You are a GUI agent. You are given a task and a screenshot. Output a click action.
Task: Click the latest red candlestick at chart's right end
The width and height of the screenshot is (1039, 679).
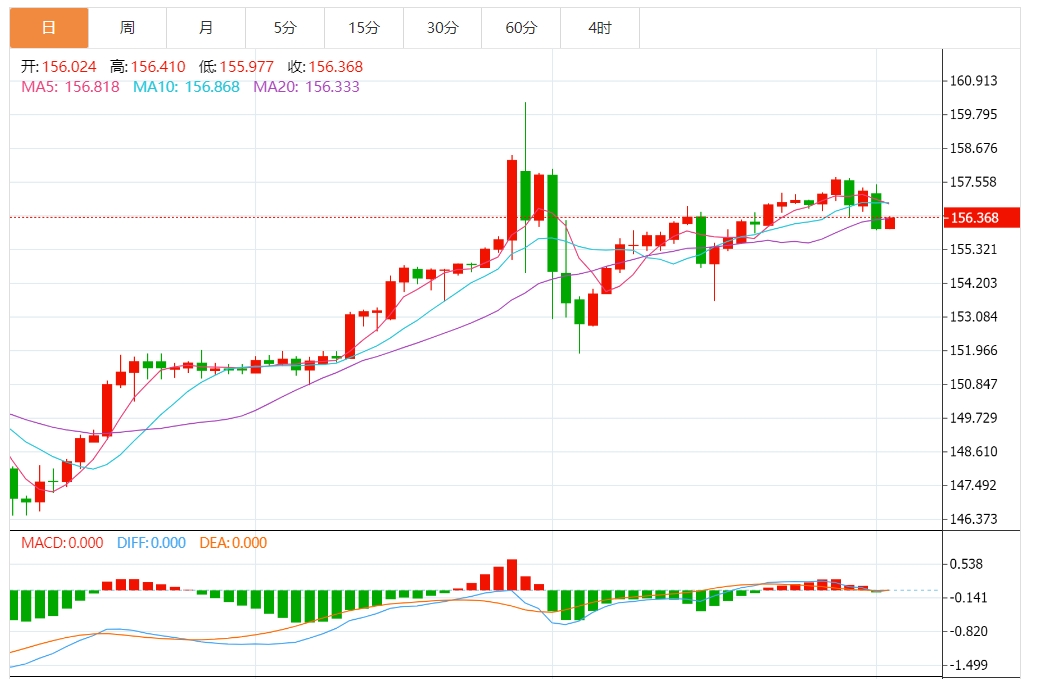pyautogui.click(x=890, y=223)
